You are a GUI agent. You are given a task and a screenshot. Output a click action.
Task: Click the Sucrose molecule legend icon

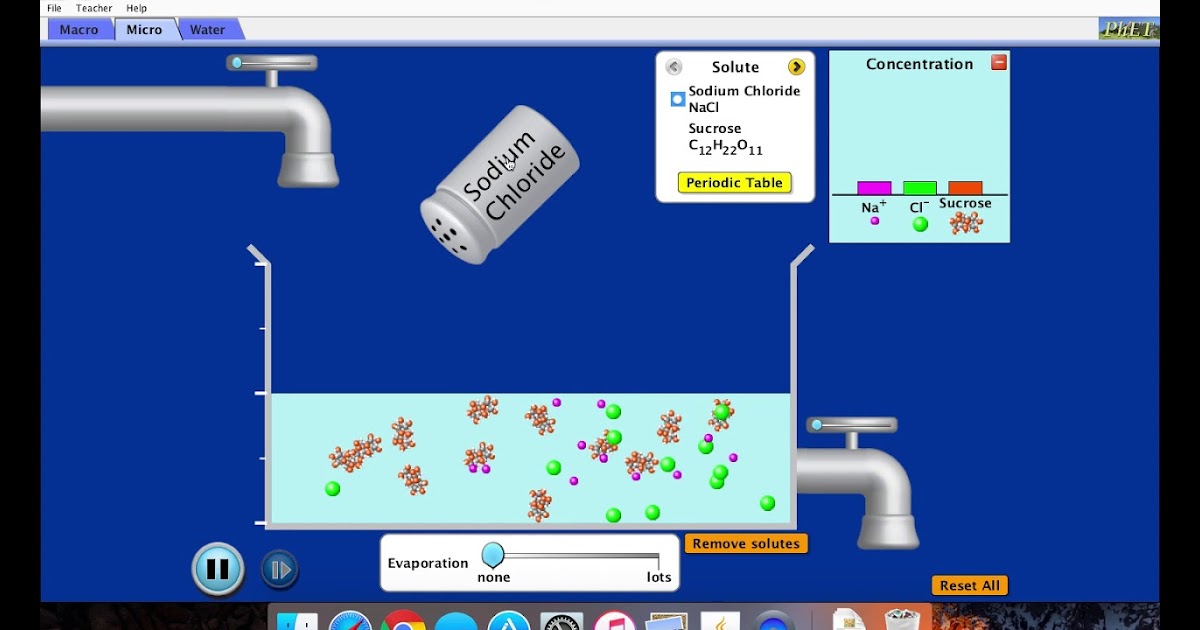[966, 223]
